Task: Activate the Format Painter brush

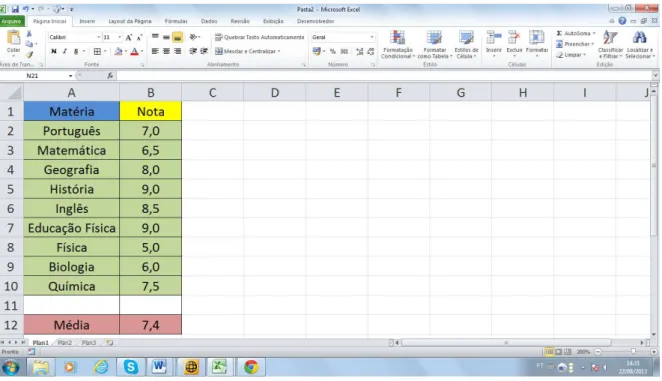Action: (x=29, y=54)
